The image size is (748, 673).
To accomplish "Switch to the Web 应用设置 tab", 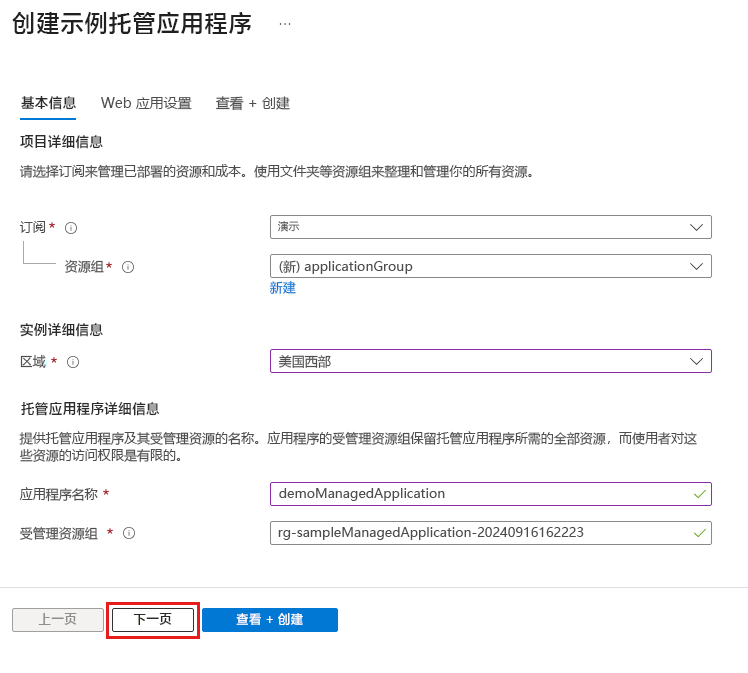I will click(146, 103).
